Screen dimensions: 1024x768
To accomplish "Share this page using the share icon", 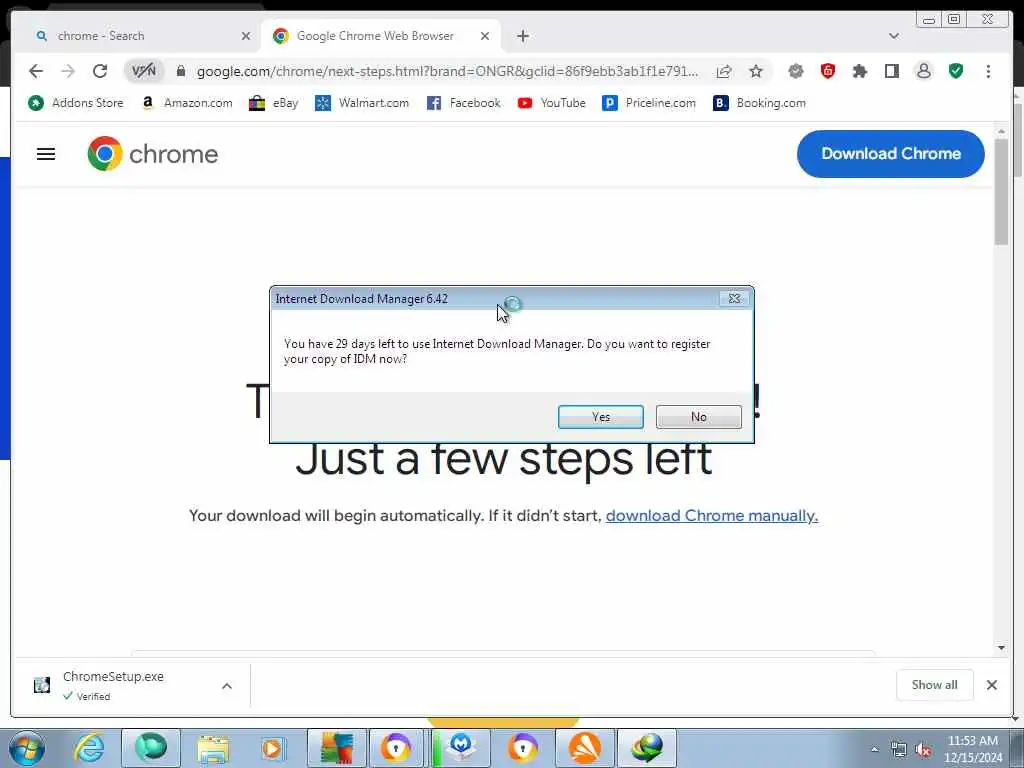I will 724,71.
